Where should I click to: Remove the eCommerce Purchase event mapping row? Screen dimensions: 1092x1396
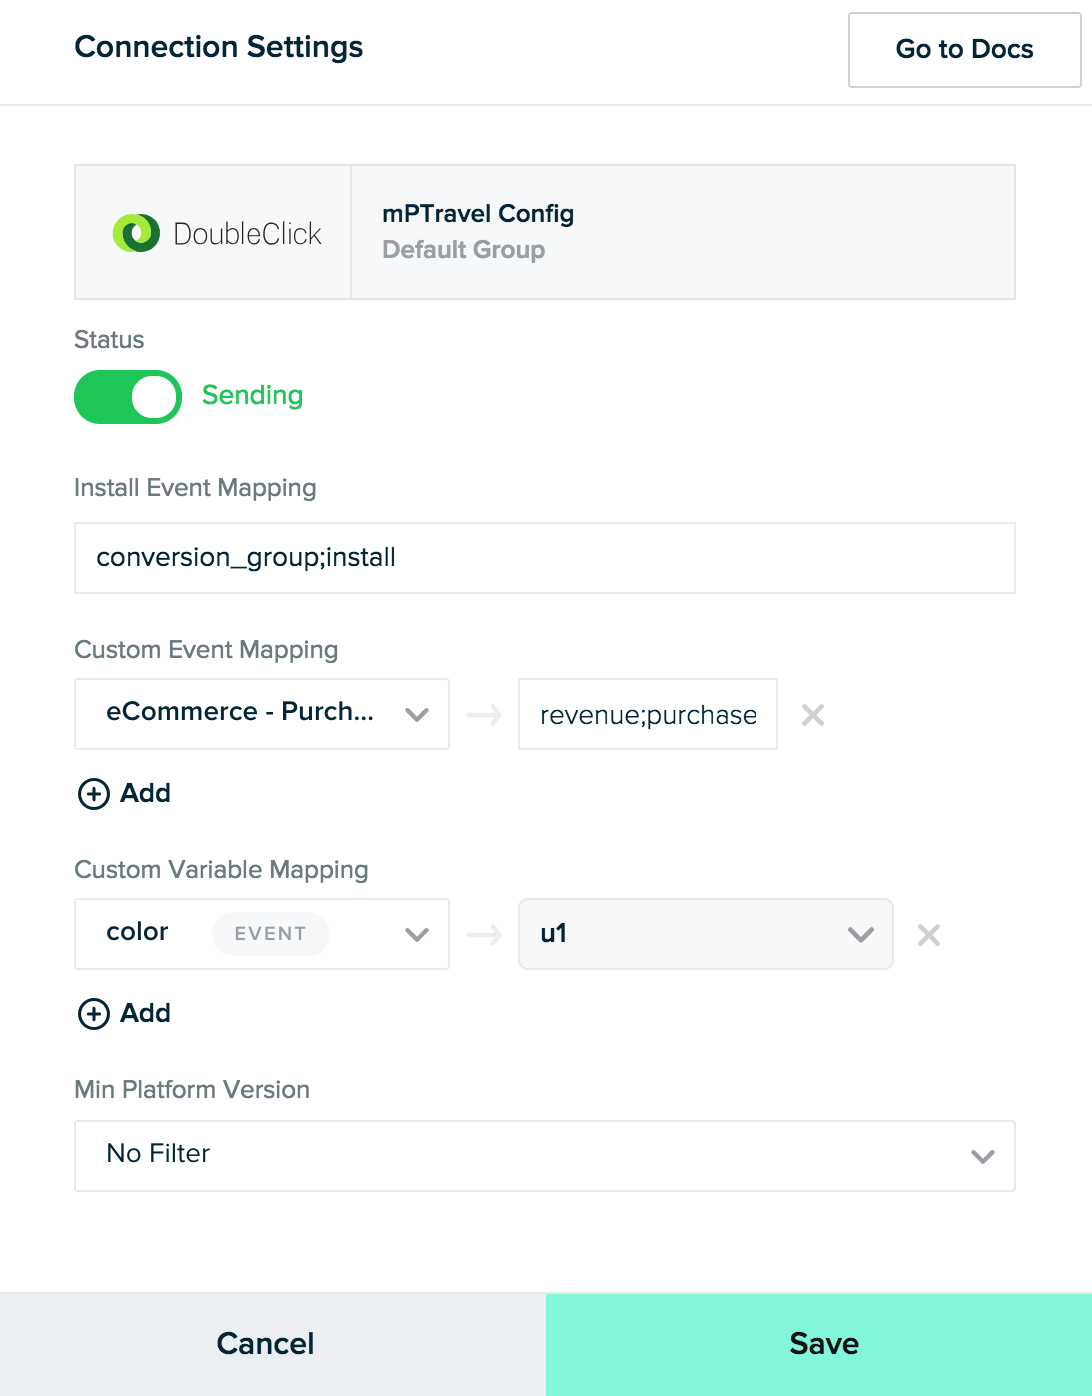point(813,715)
